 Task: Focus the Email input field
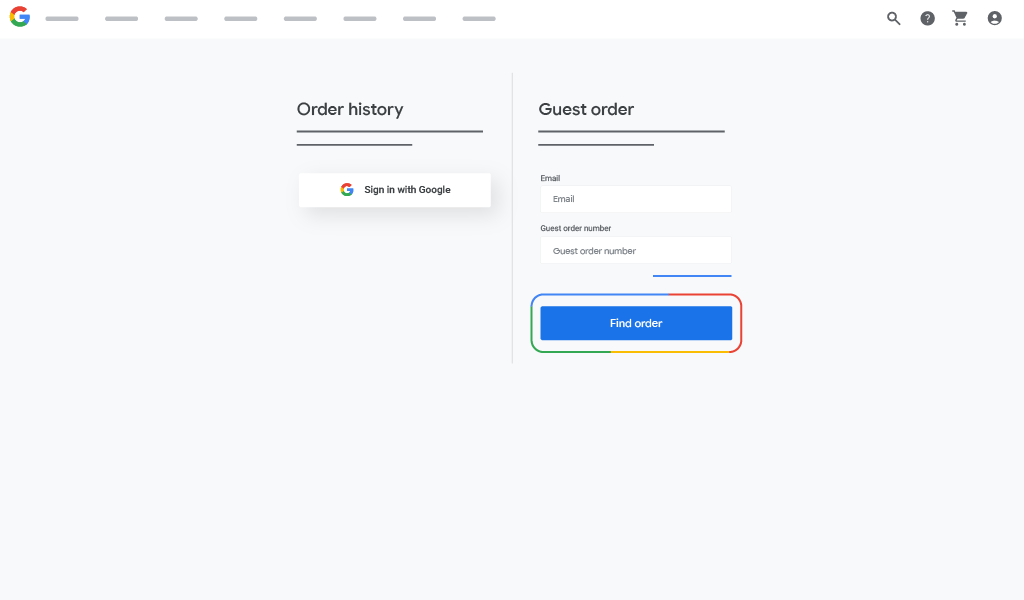click(636, 199)
